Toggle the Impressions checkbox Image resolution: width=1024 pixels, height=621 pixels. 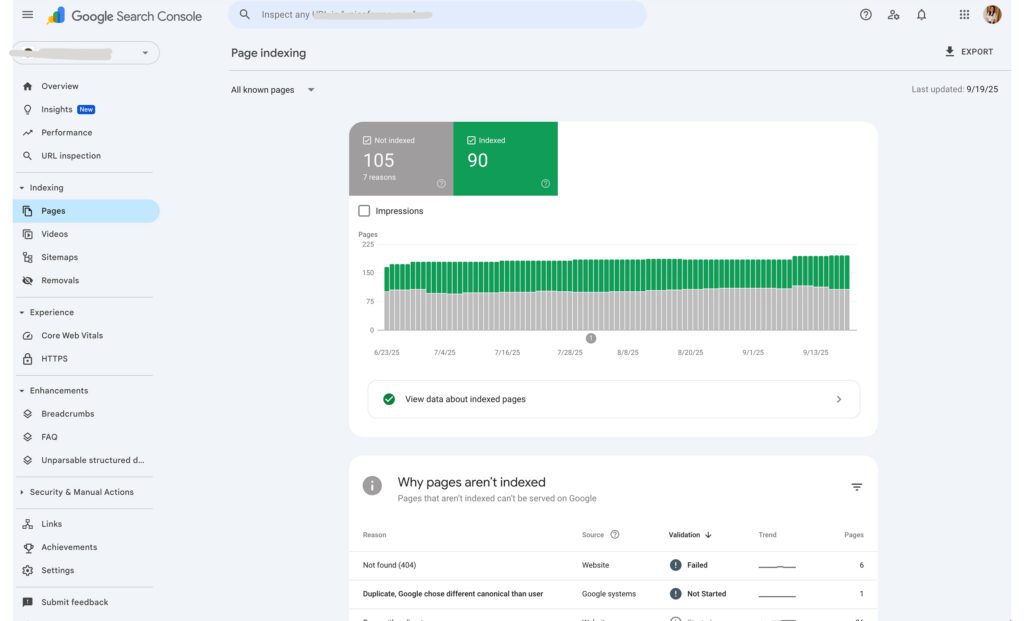(x=364, y=211)
